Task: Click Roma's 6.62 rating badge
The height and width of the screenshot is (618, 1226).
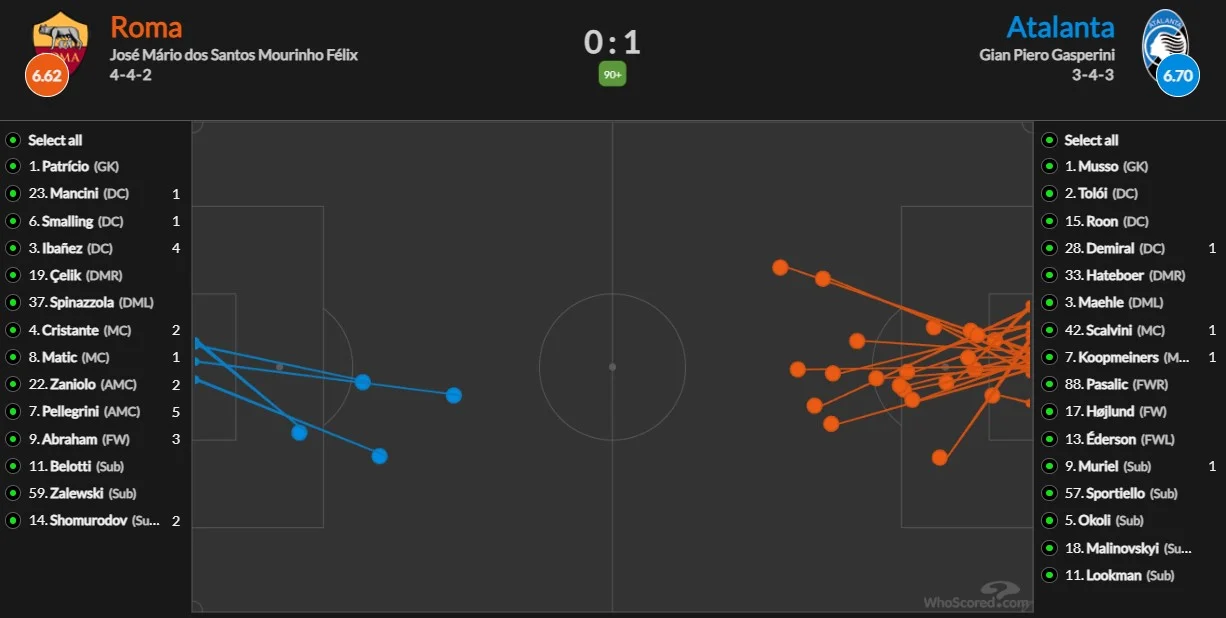Action: pyautogui.click(x=47, y=75)
